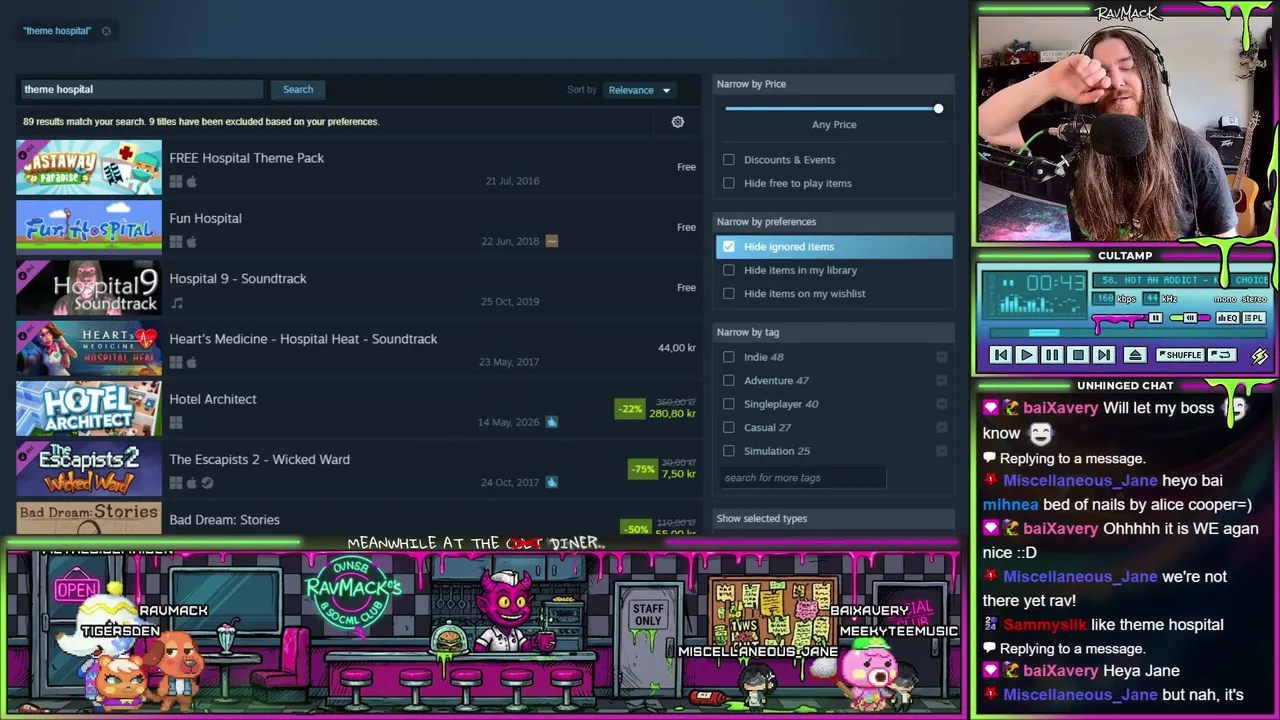Click the Cultamp seek bar position marker
This screenshot has height=720, width=1280.
point(1043,334)
